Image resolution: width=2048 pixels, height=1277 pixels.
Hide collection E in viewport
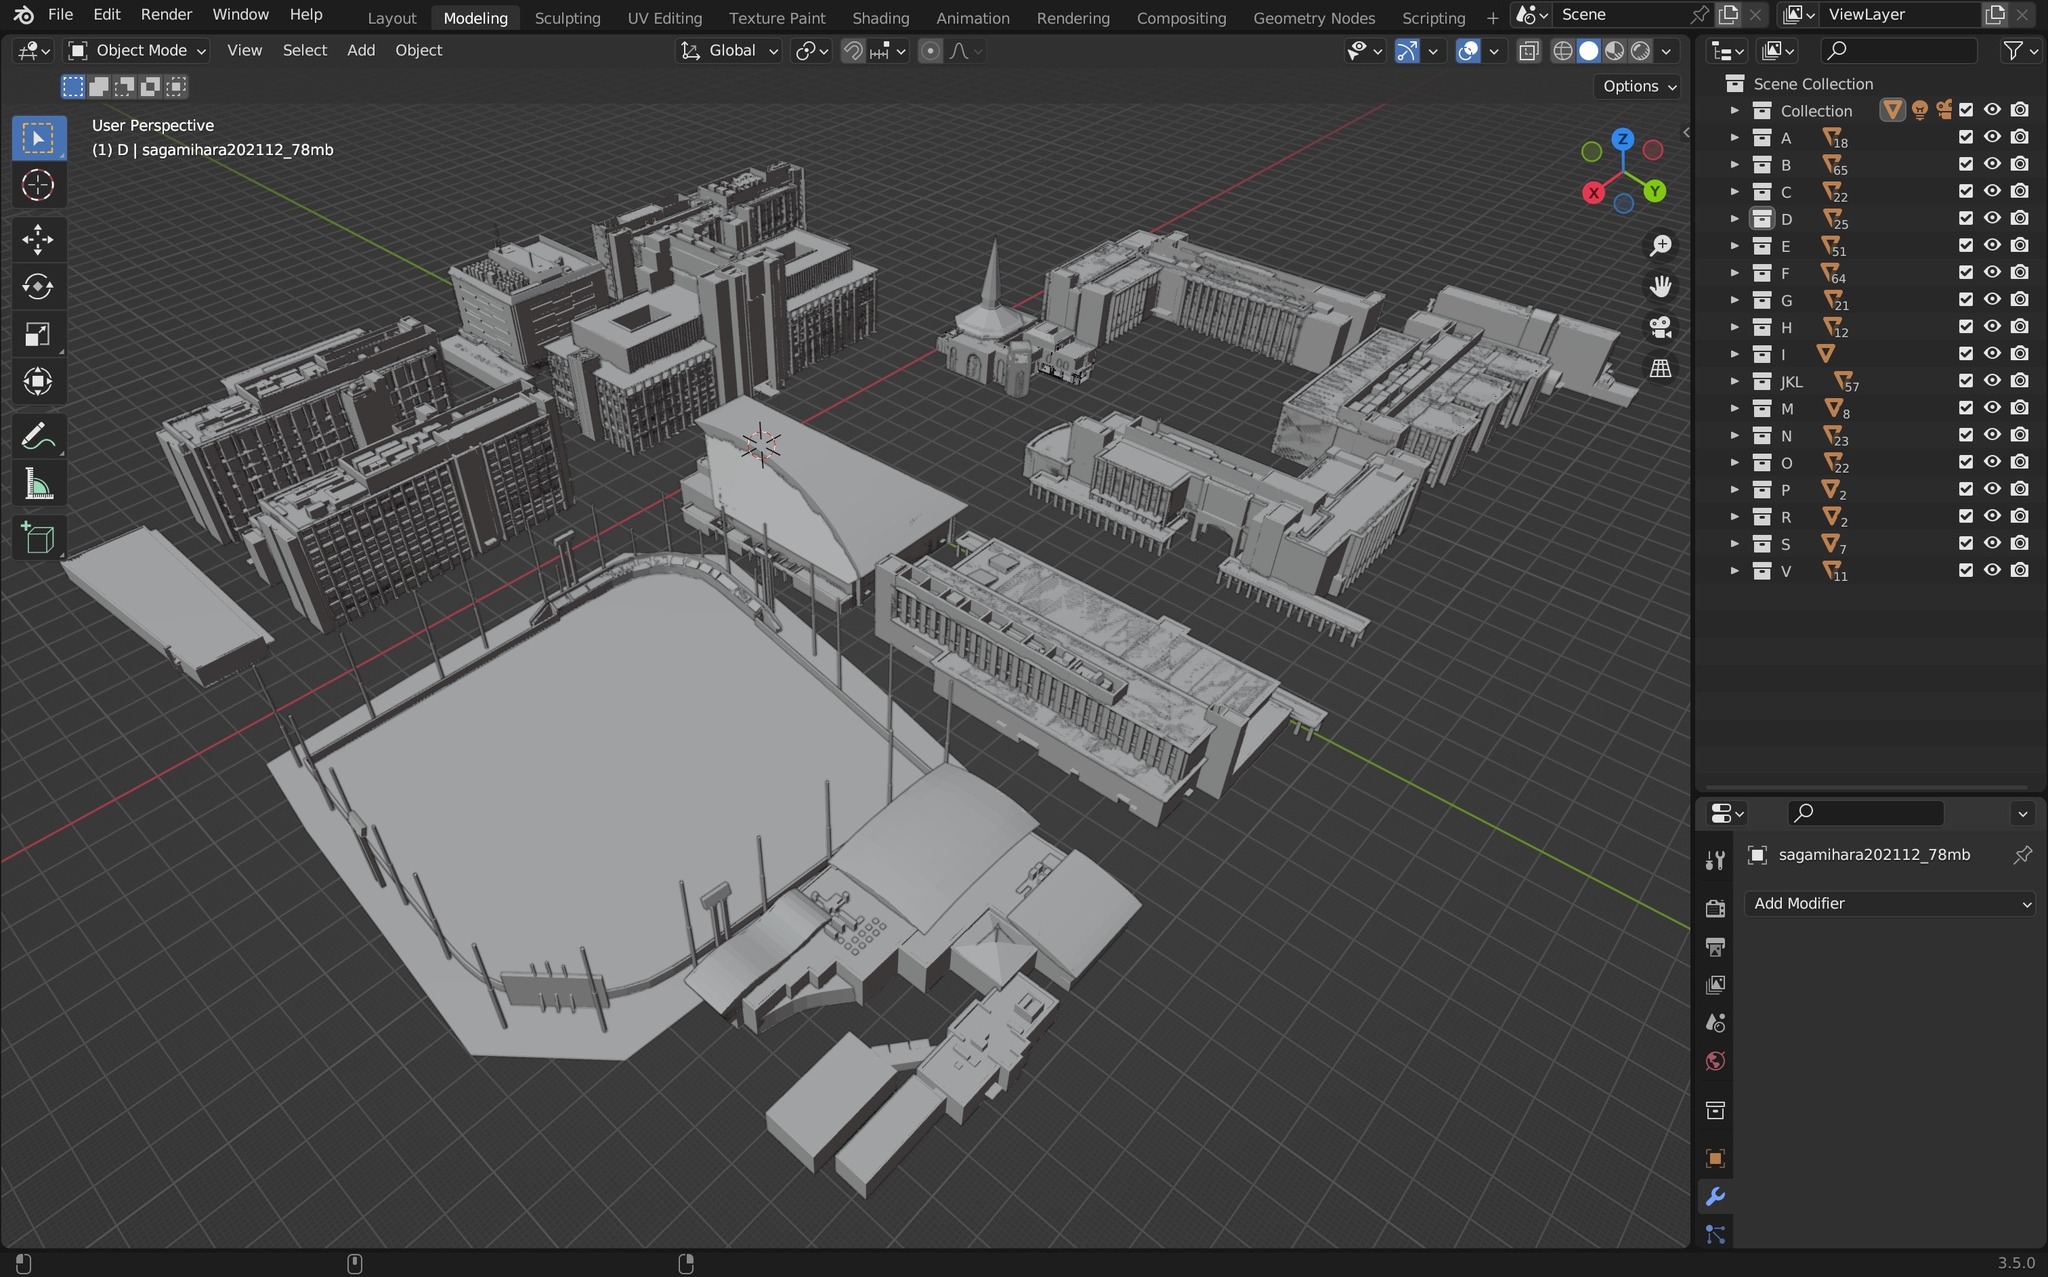1992,246
